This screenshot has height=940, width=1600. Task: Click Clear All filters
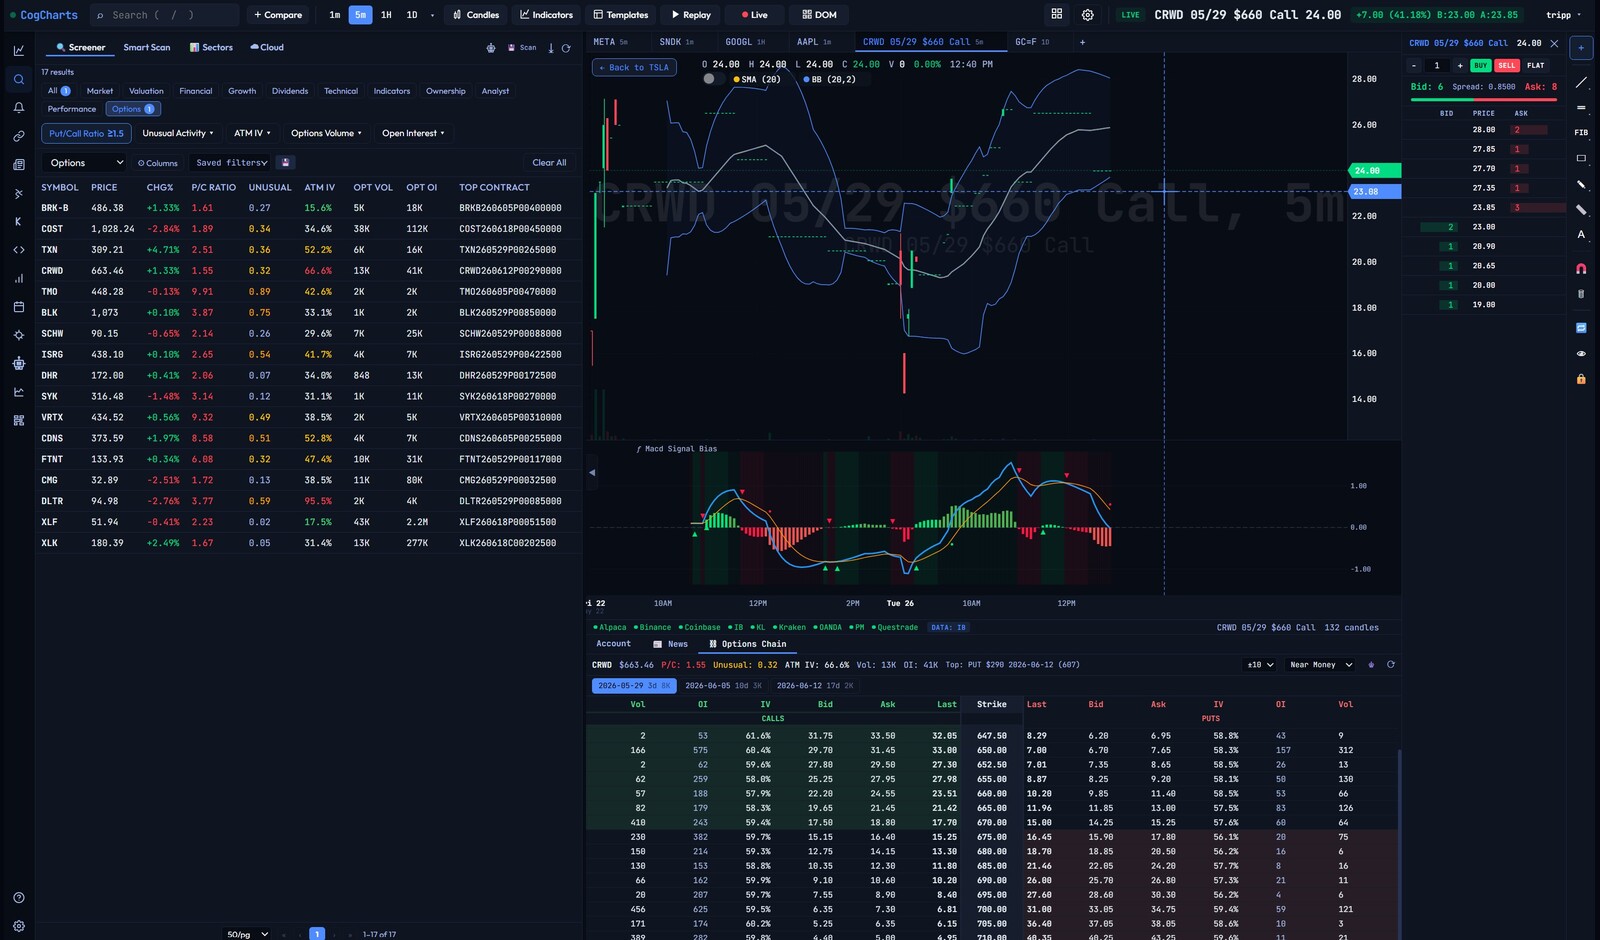tap(549, 163)
